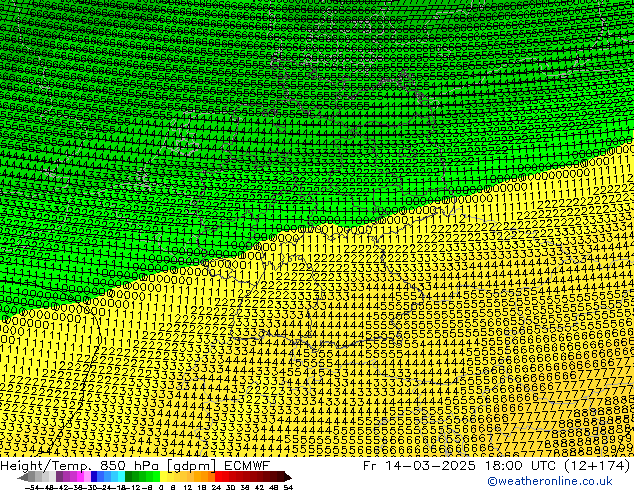Click the '12' legend label under the yellow swatches
This screenshot has height=490, width=634.
click(x=188, y=487)
